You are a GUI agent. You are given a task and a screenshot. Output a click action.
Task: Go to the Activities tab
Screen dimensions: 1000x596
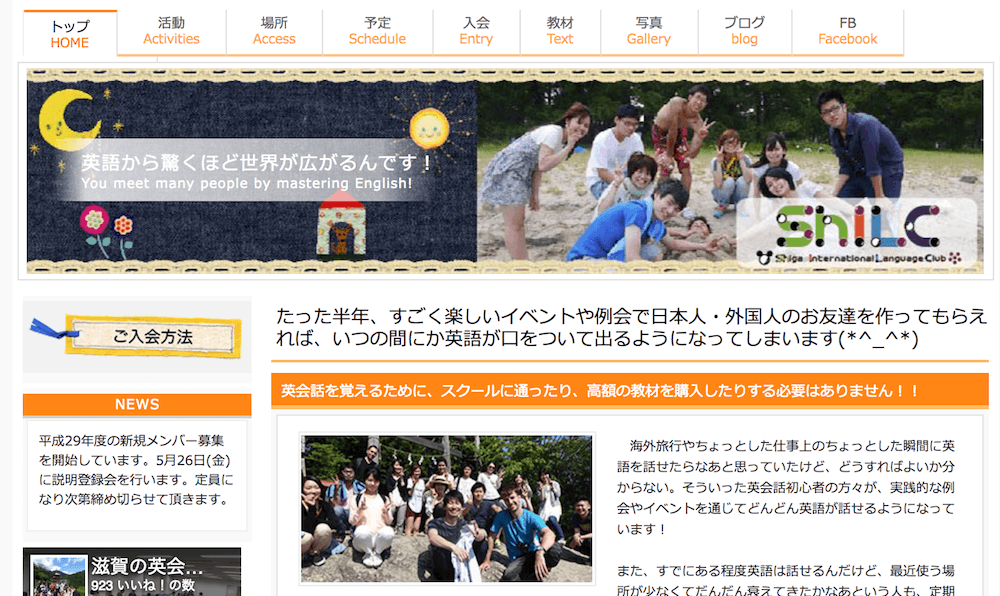(x=171, y=31)
